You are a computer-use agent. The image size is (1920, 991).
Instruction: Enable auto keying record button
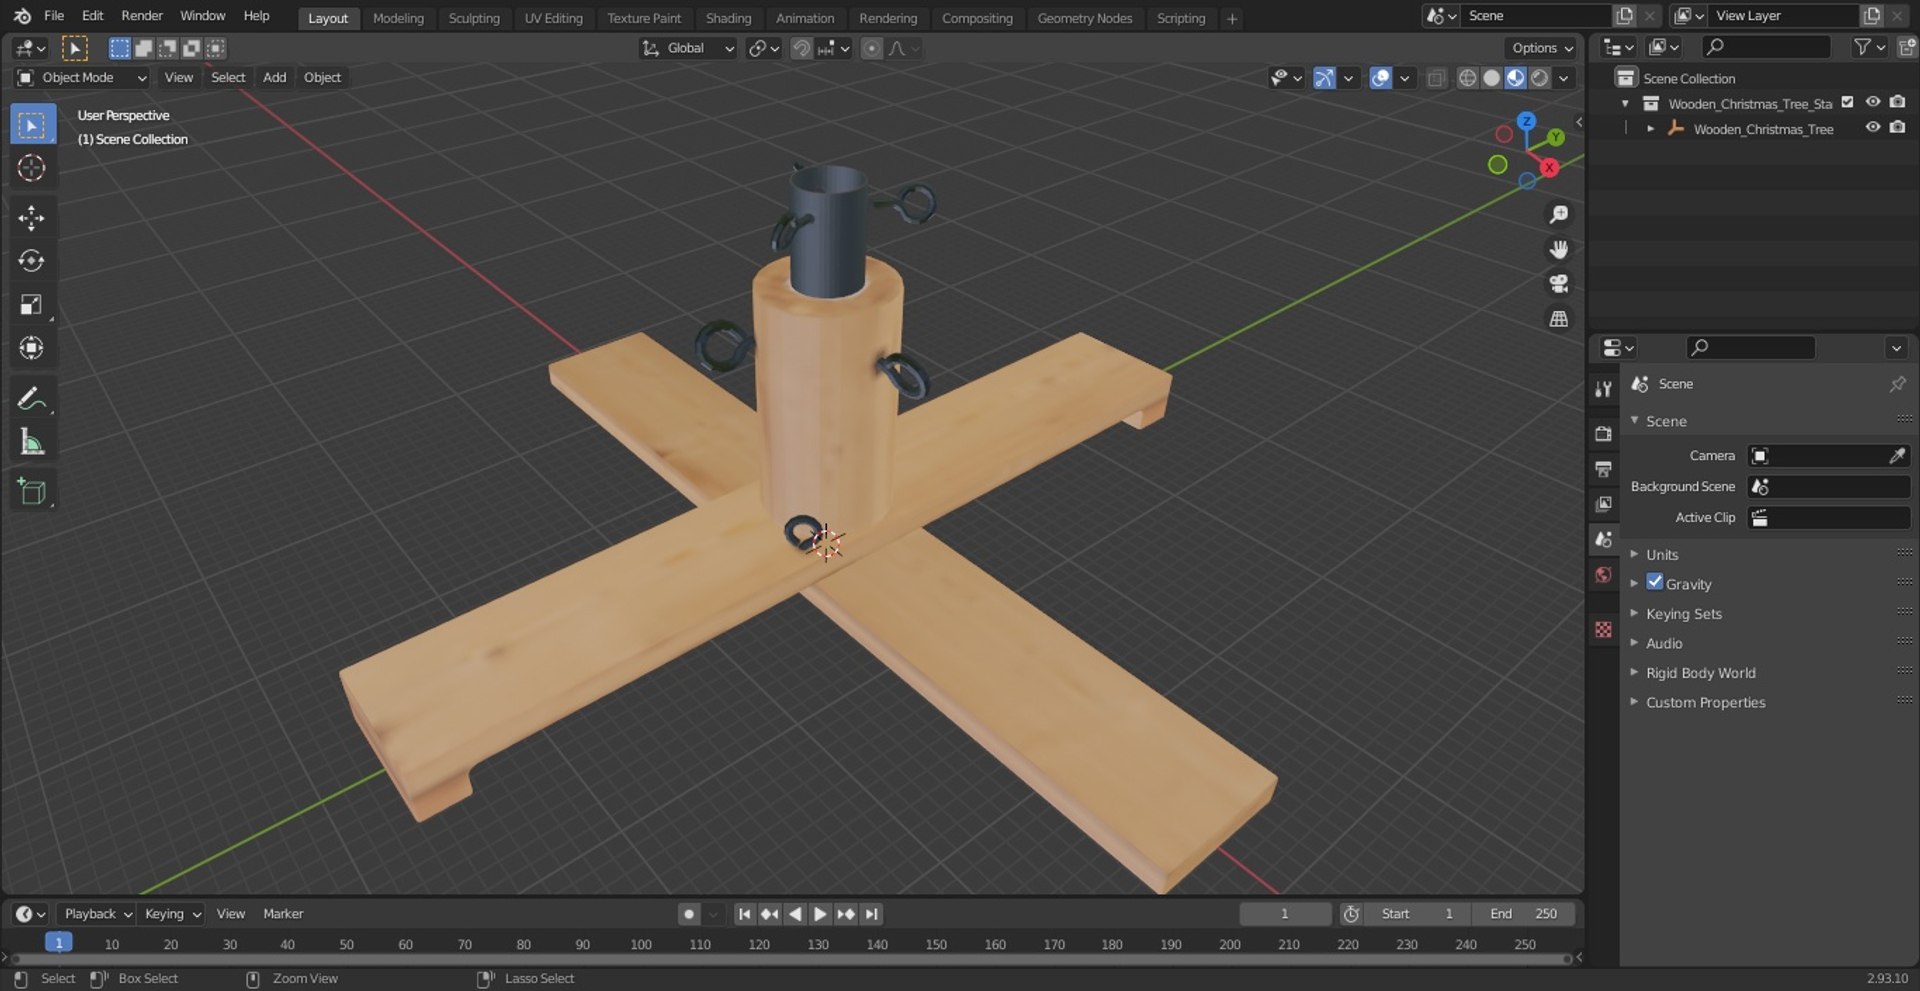[x=688, y=914]
